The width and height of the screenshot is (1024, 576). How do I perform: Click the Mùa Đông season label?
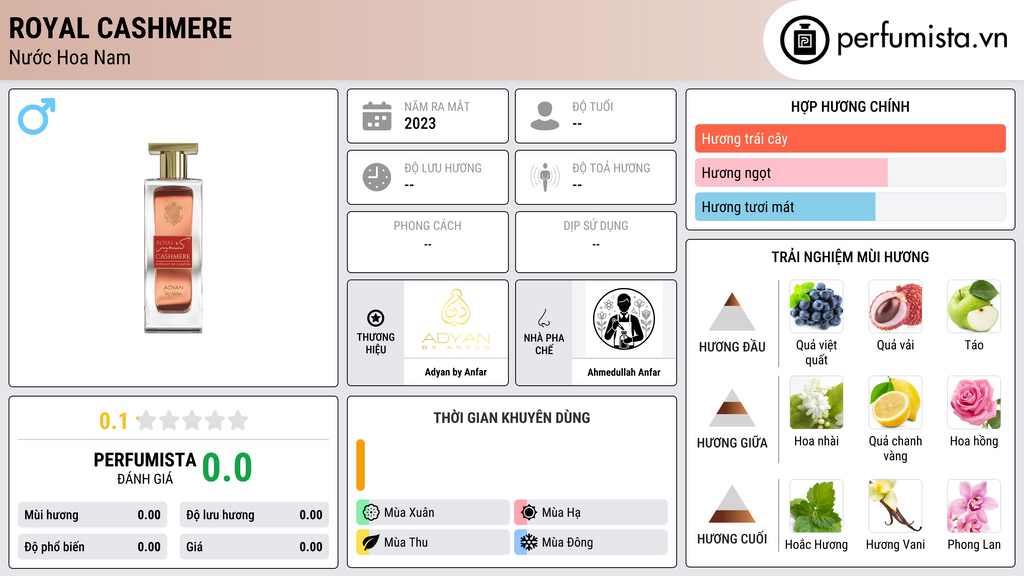click(x=568, y=542)
